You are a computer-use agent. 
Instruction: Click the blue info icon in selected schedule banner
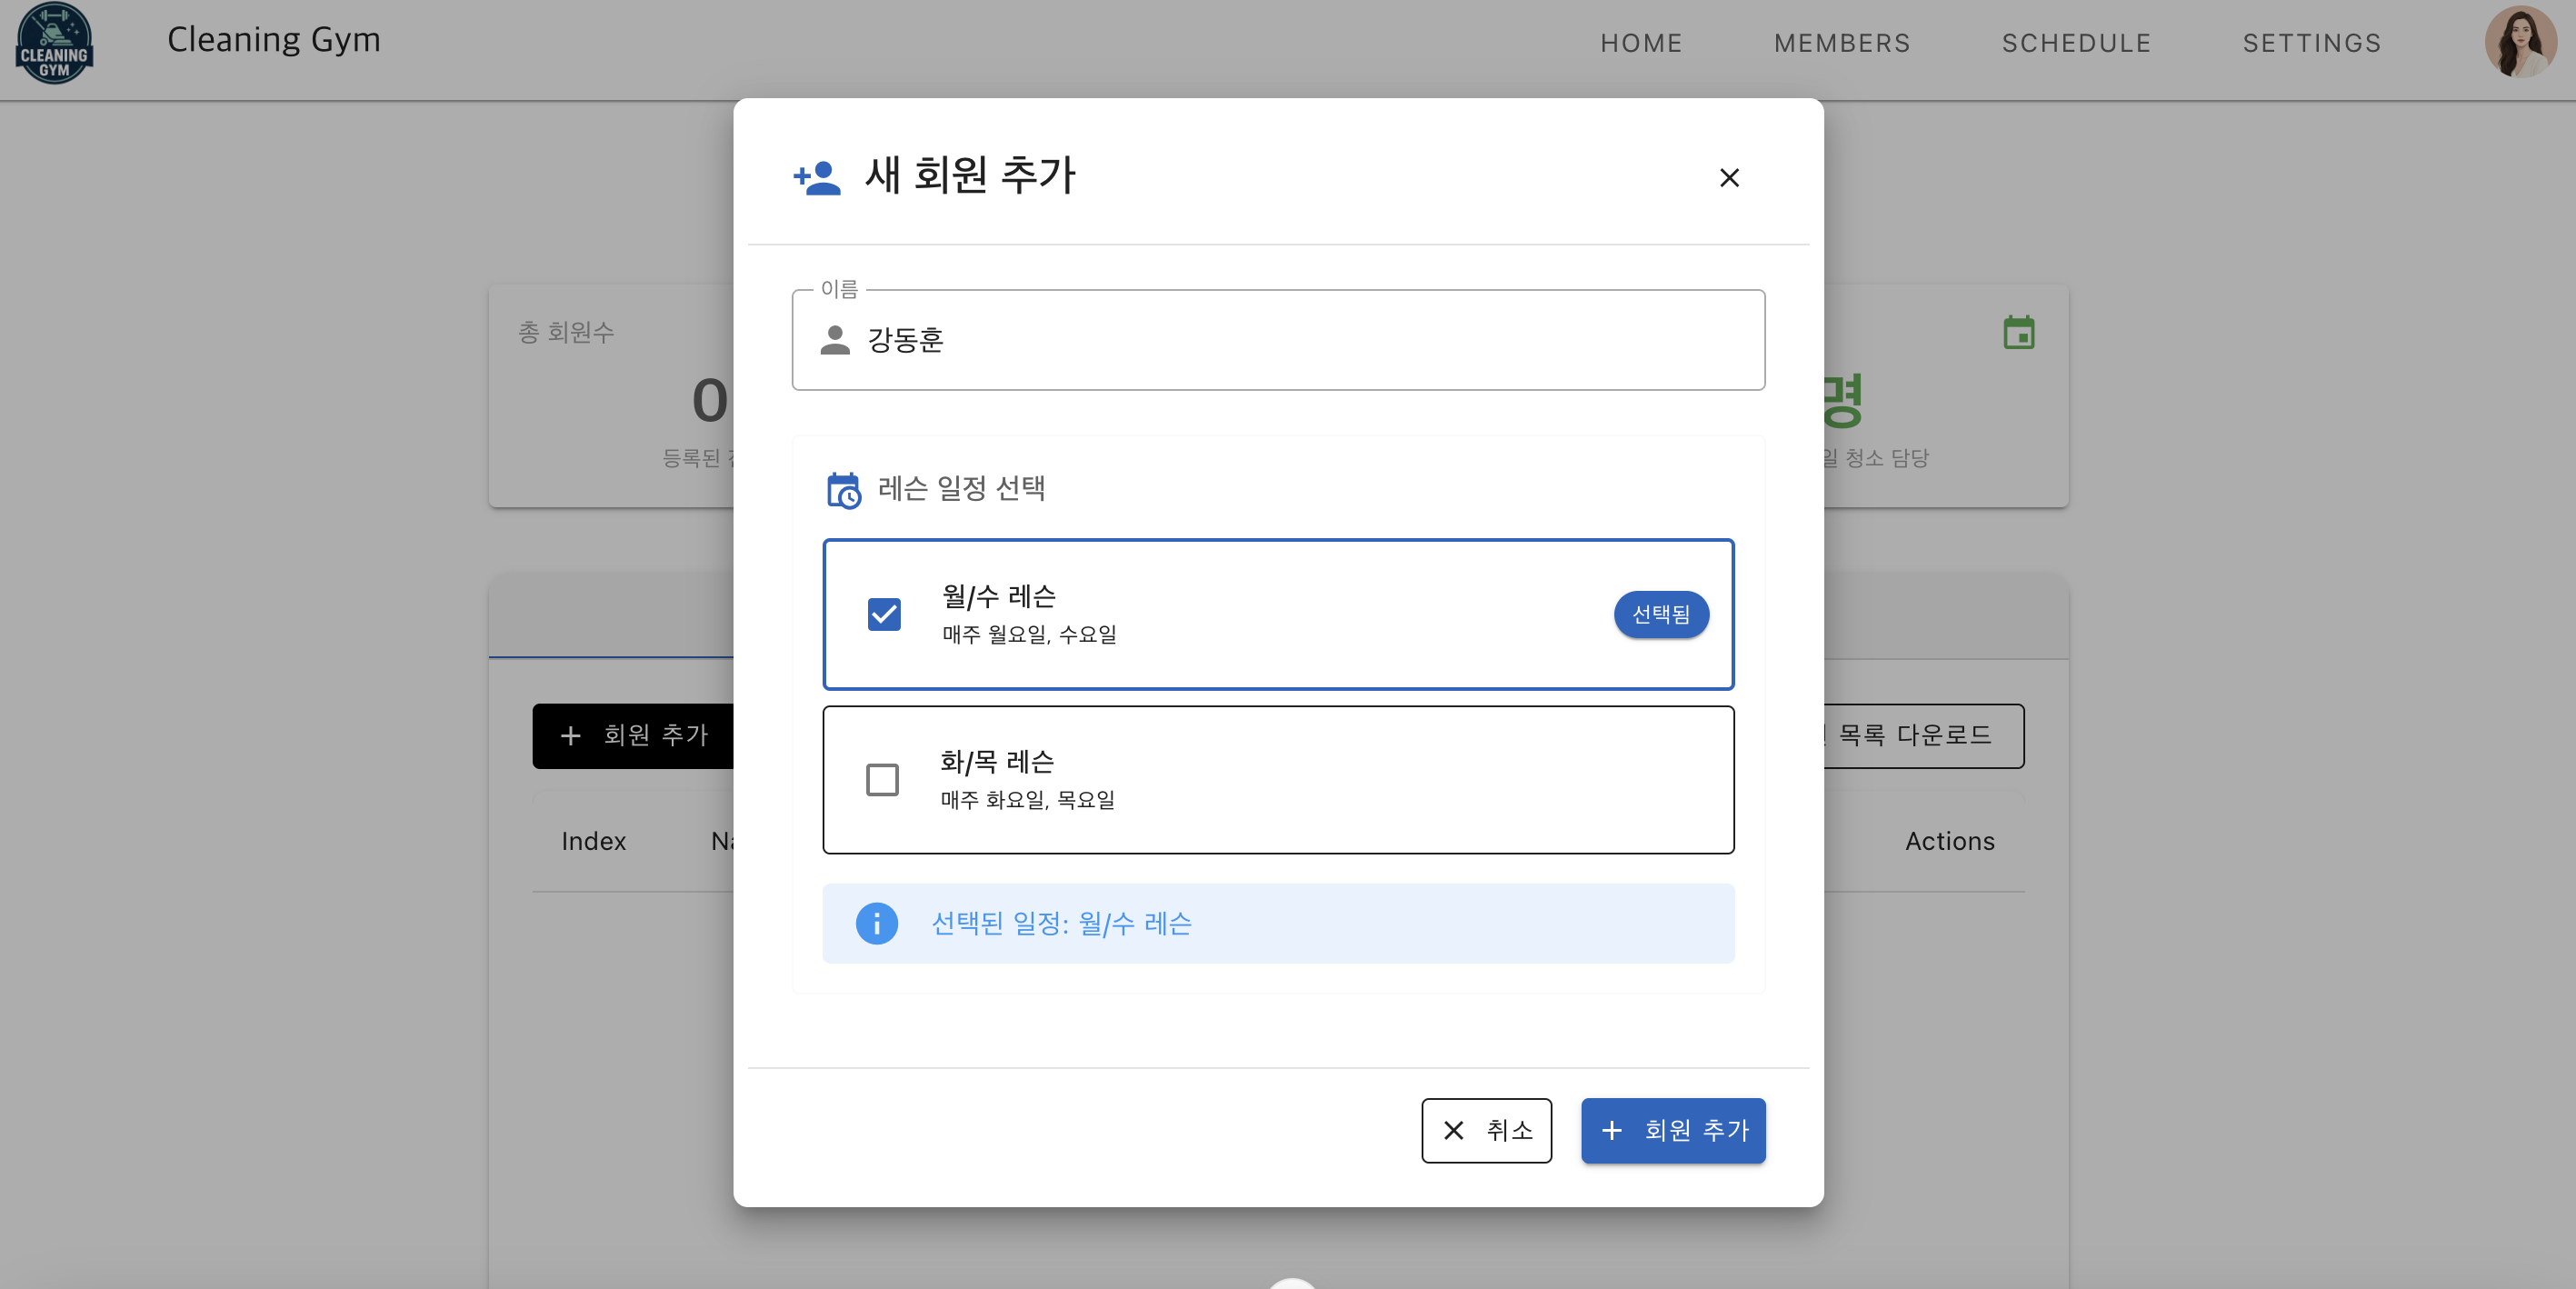point(876,923)
